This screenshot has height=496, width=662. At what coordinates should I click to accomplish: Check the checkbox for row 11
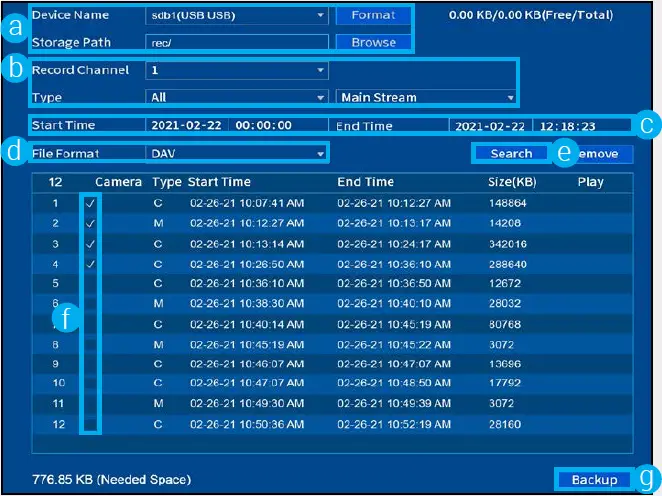(90, 404)
